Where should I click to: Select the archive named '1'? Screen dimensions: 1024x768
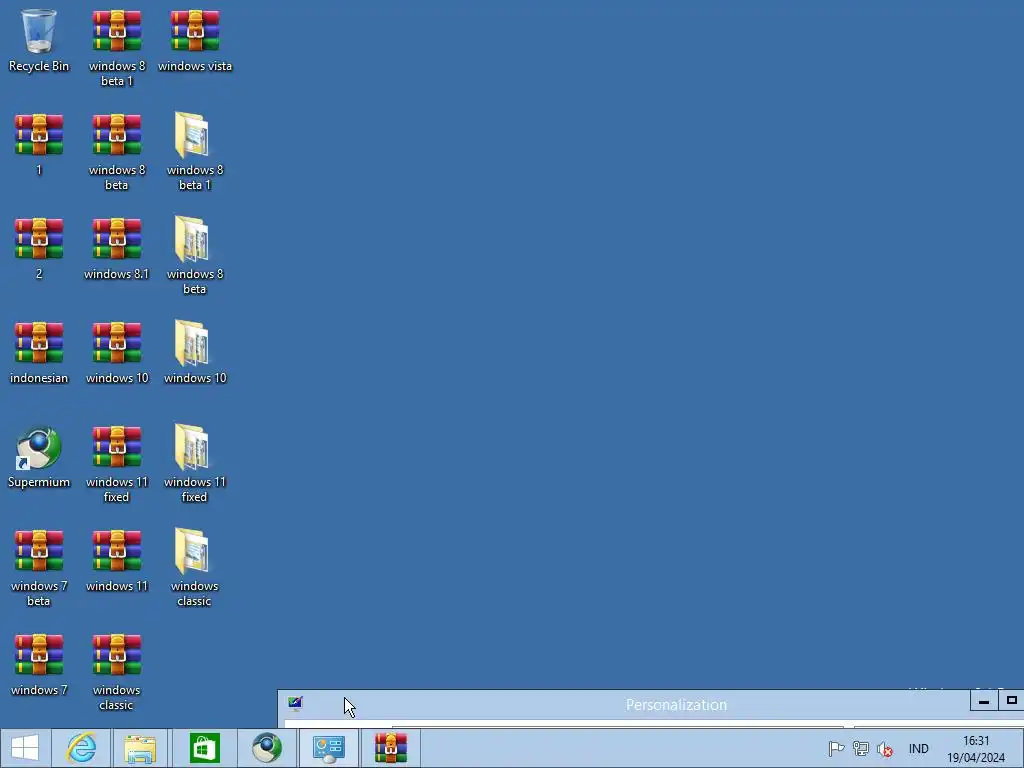(39, 144)
